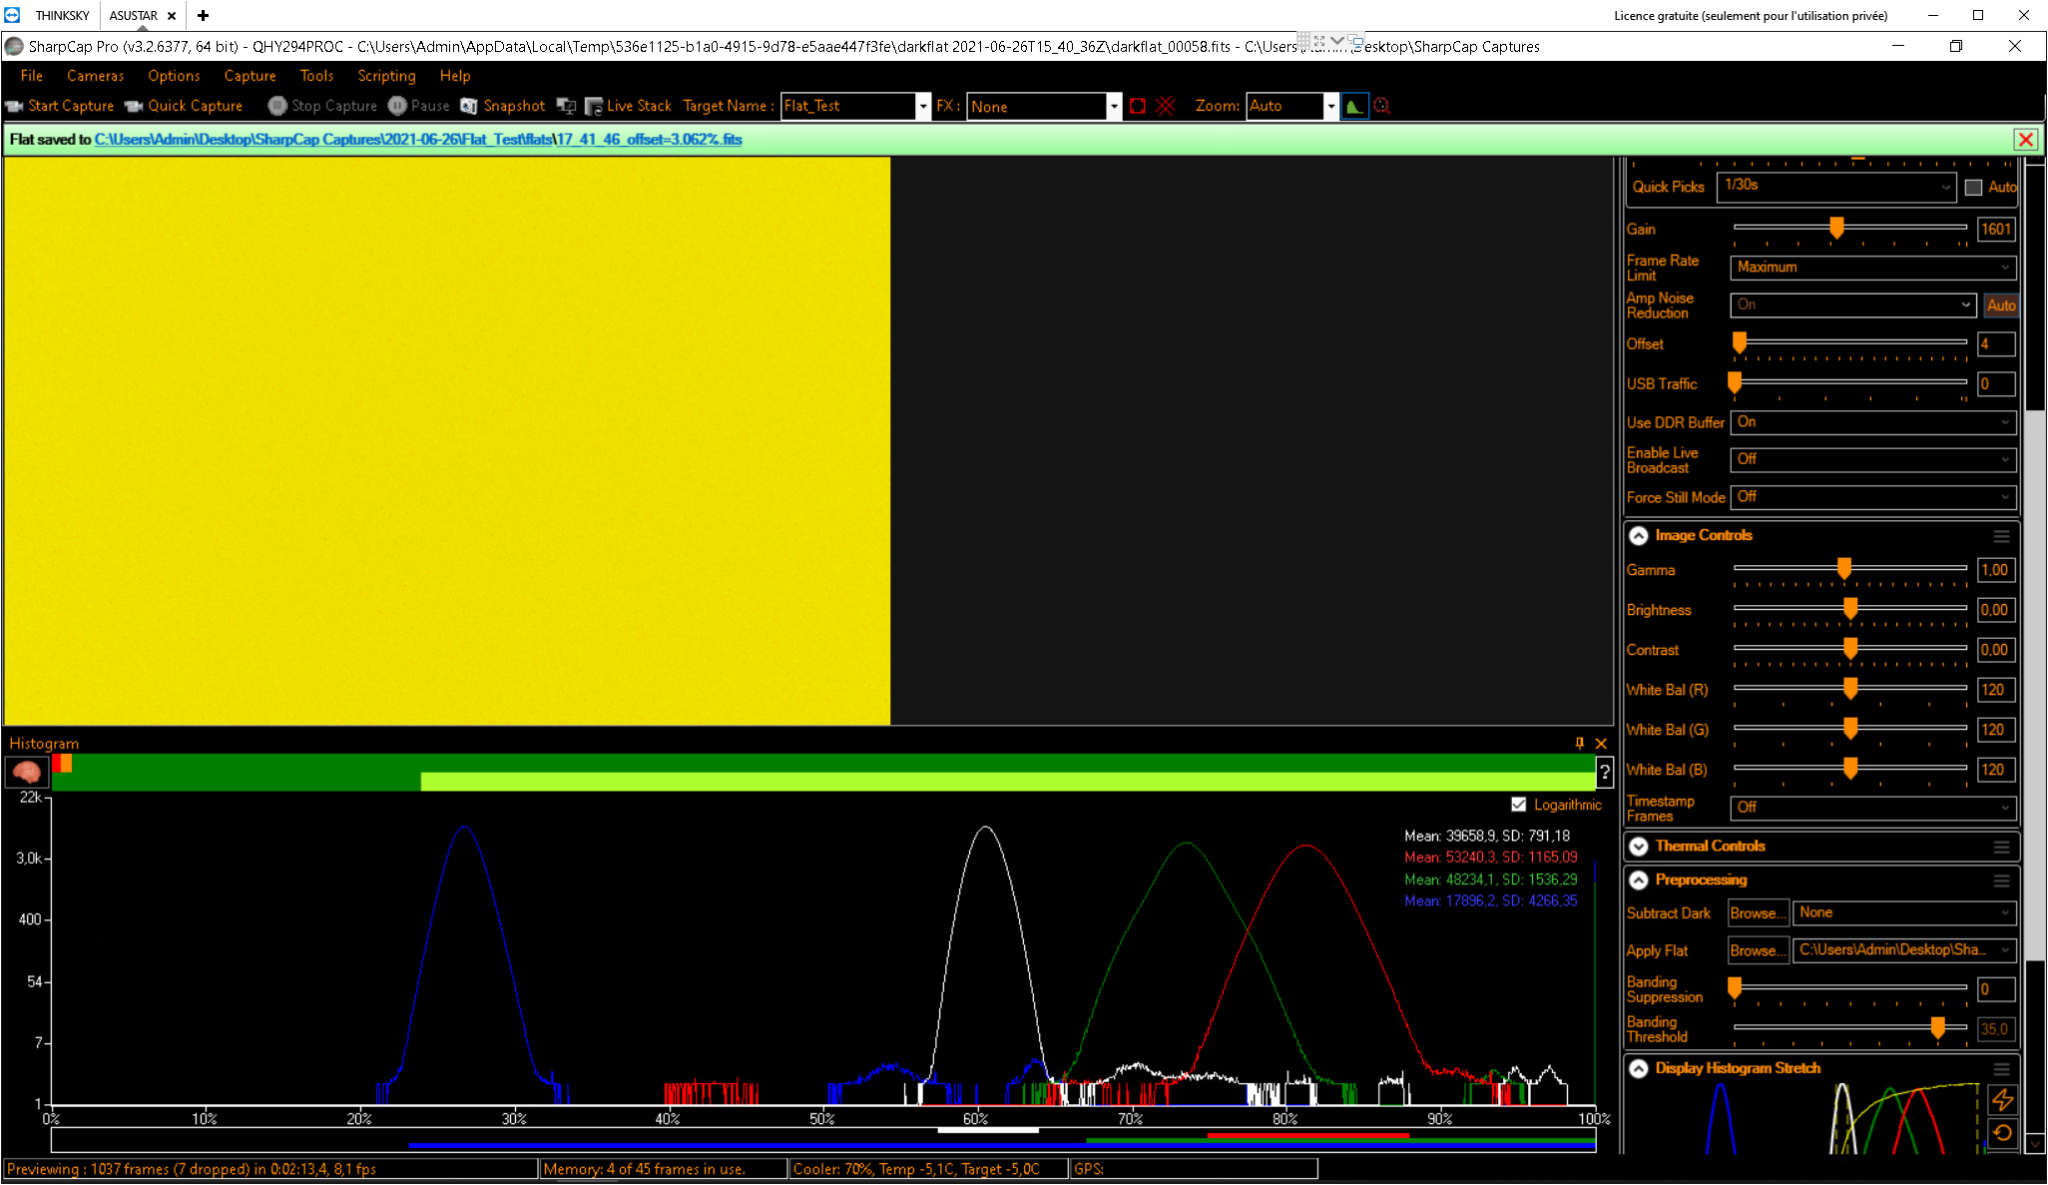Open the Help menu
Viewport: 2048px width, 1185px height.
pyautogui.click(x=455, y=76)
